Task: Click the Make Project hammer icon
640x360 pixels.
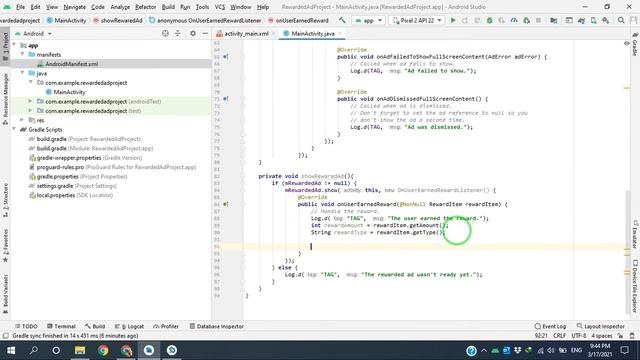Action: 342,20
